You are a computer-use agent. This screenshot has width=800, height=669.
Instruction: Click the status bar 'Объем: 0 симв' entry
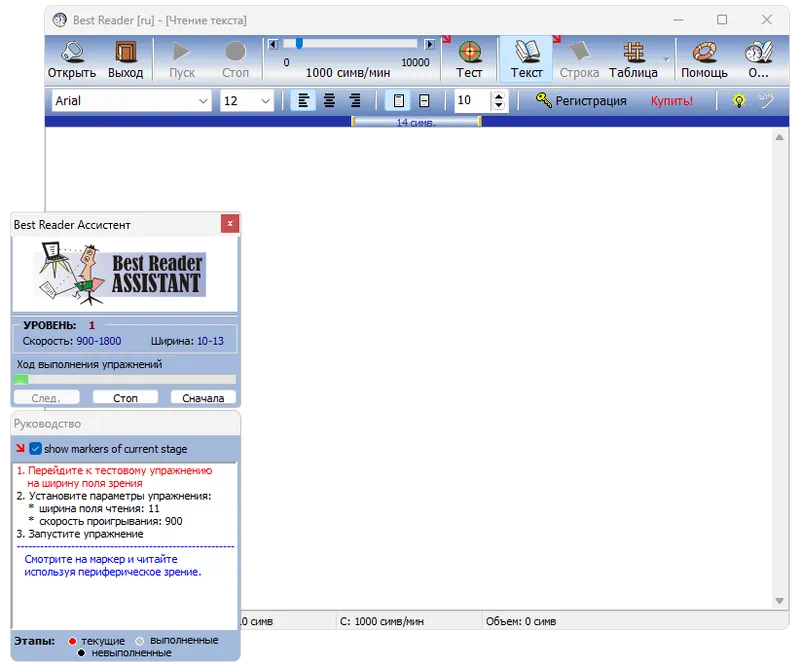[x=521, y=622]
